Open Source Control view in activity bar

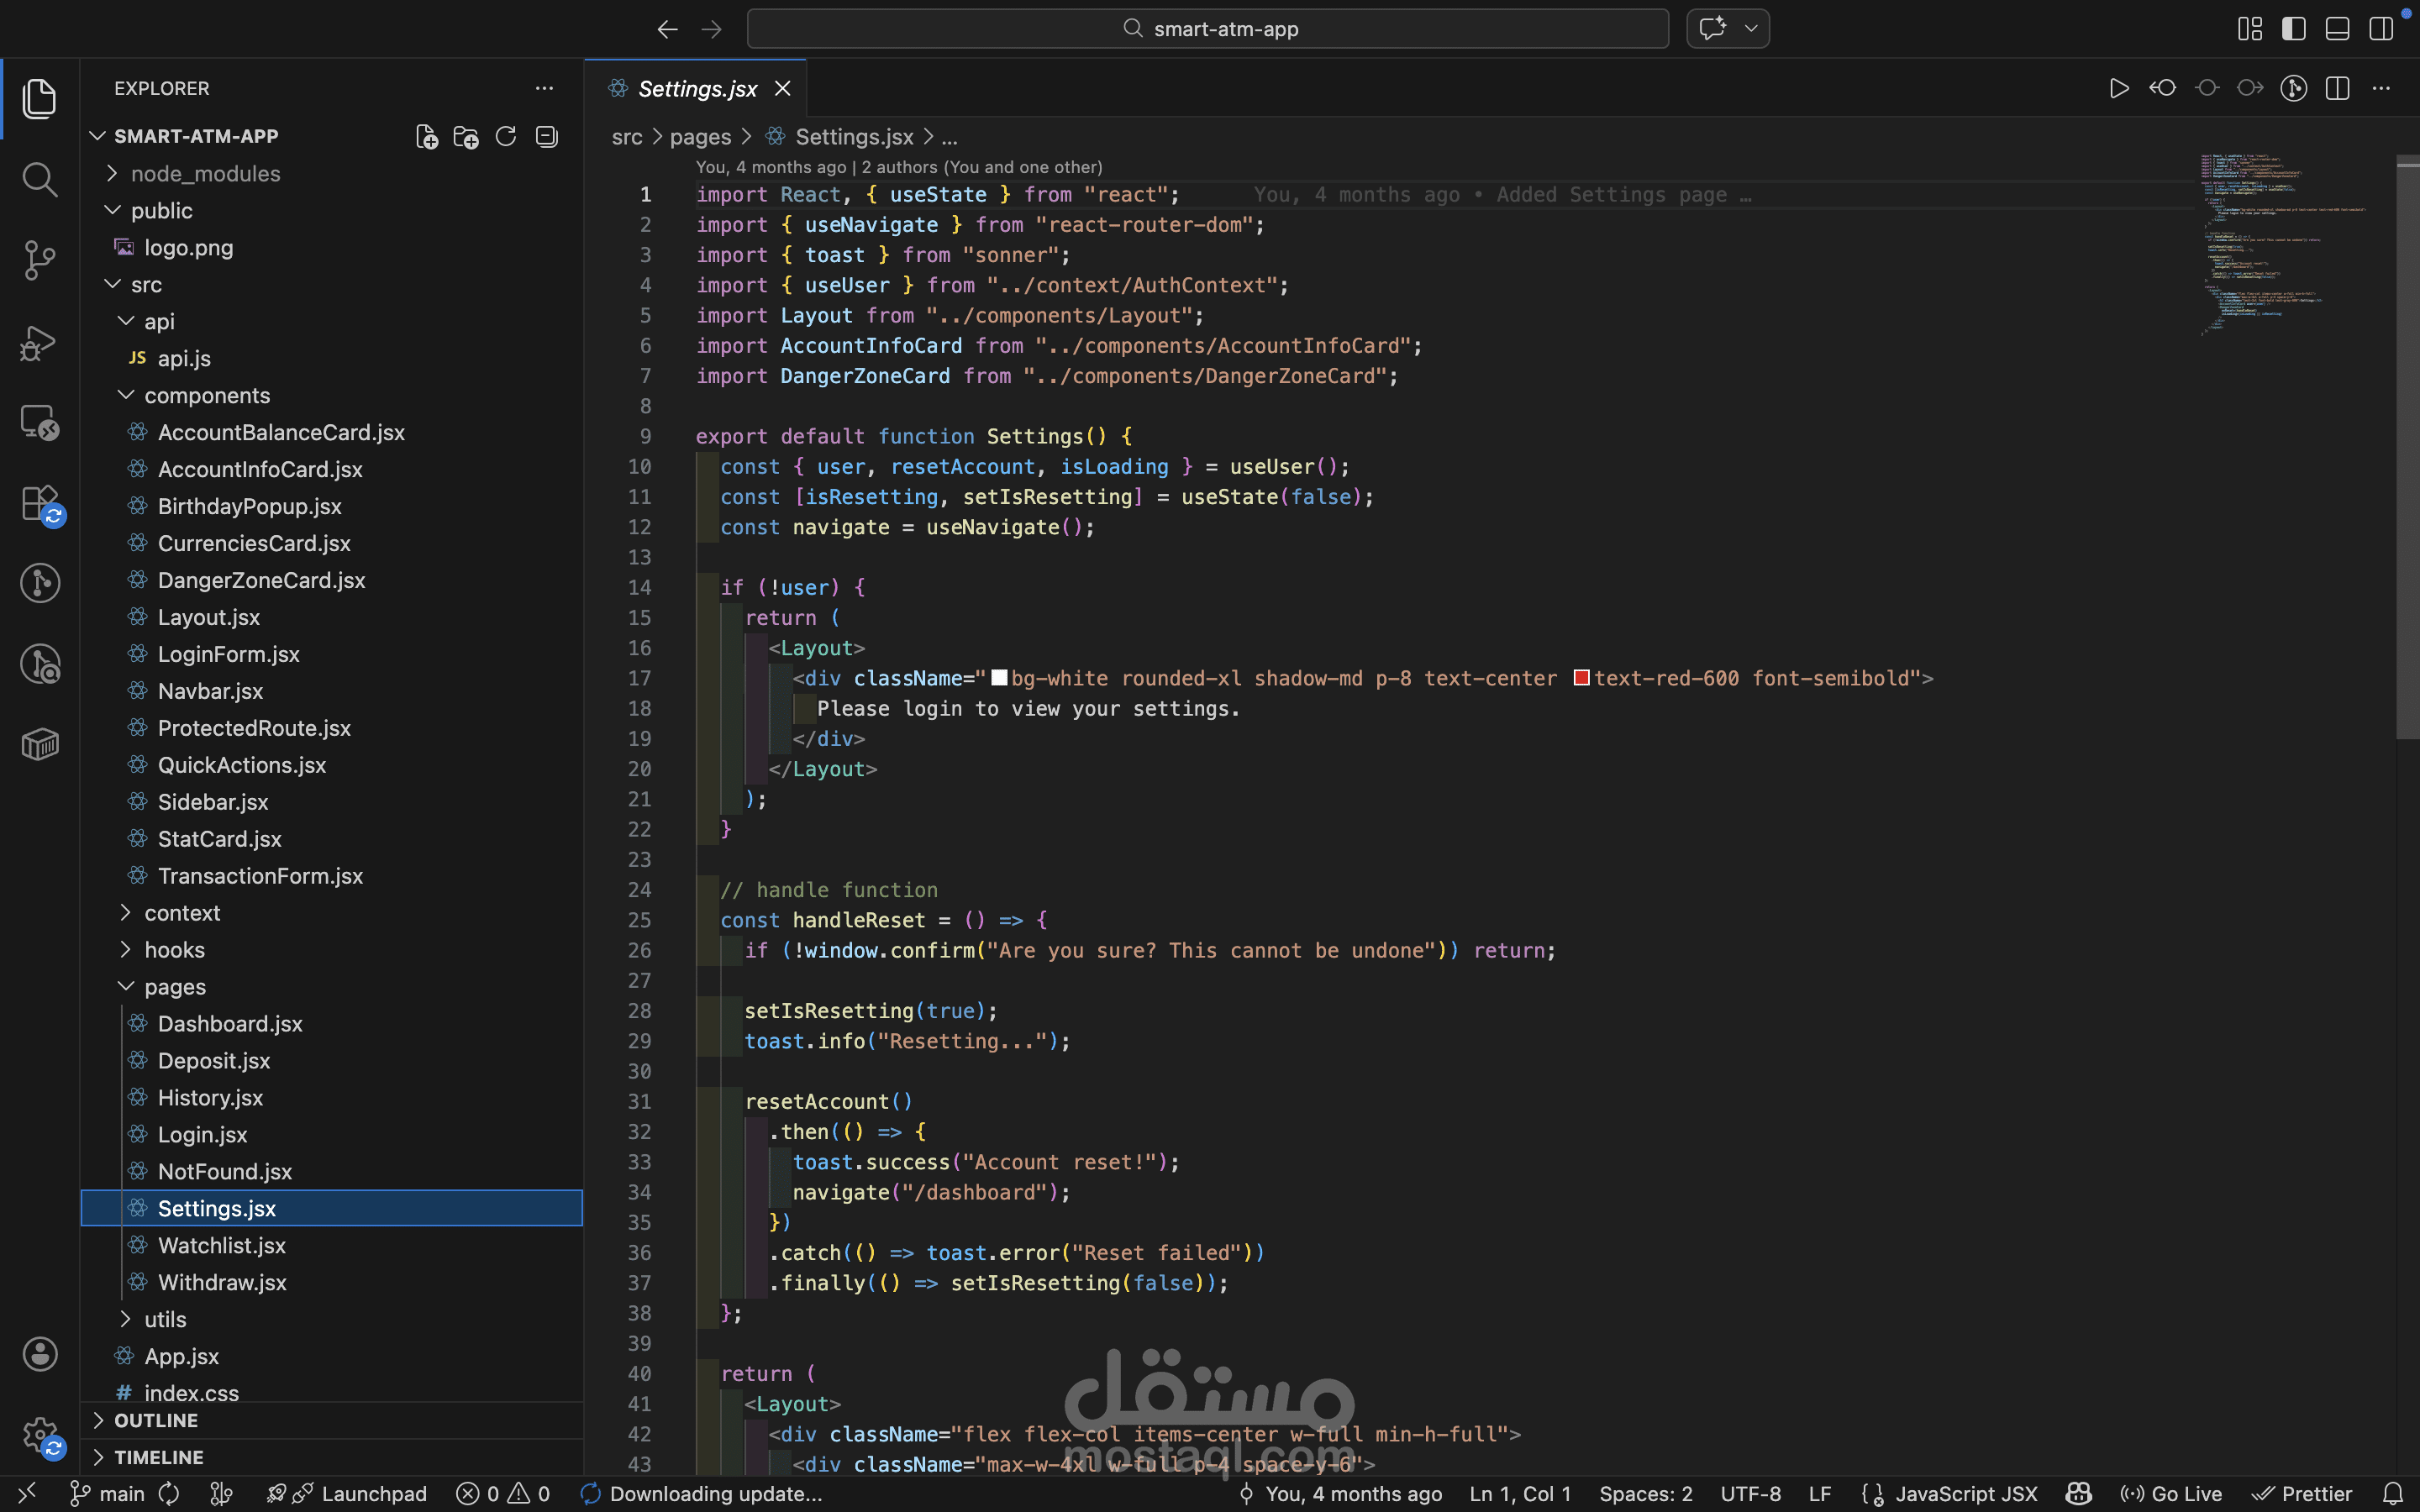point(39,261)
